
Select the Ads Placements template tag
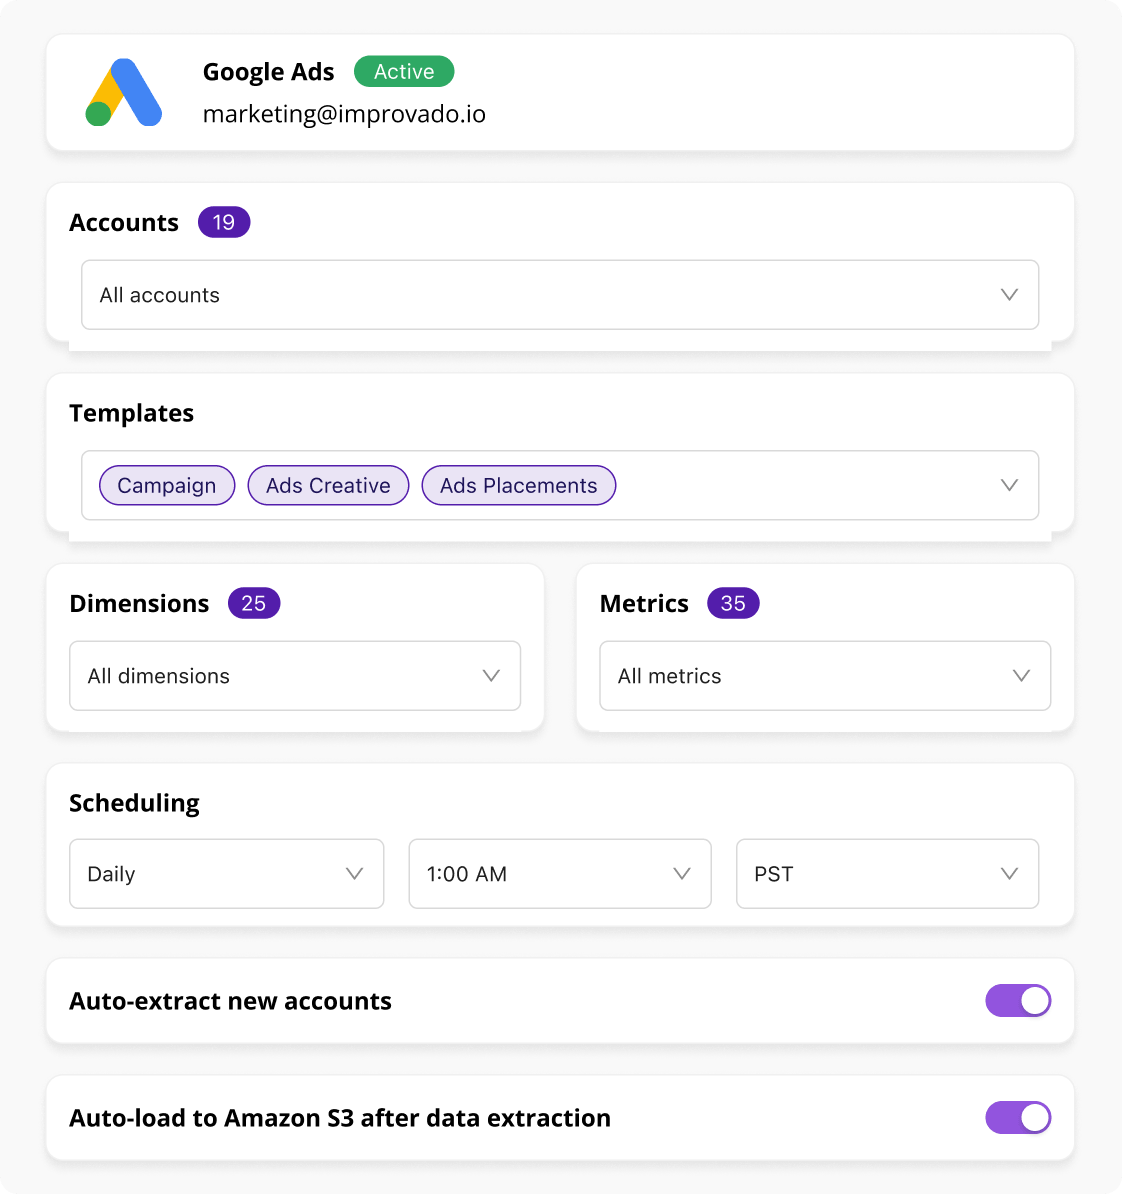[518, 486]
